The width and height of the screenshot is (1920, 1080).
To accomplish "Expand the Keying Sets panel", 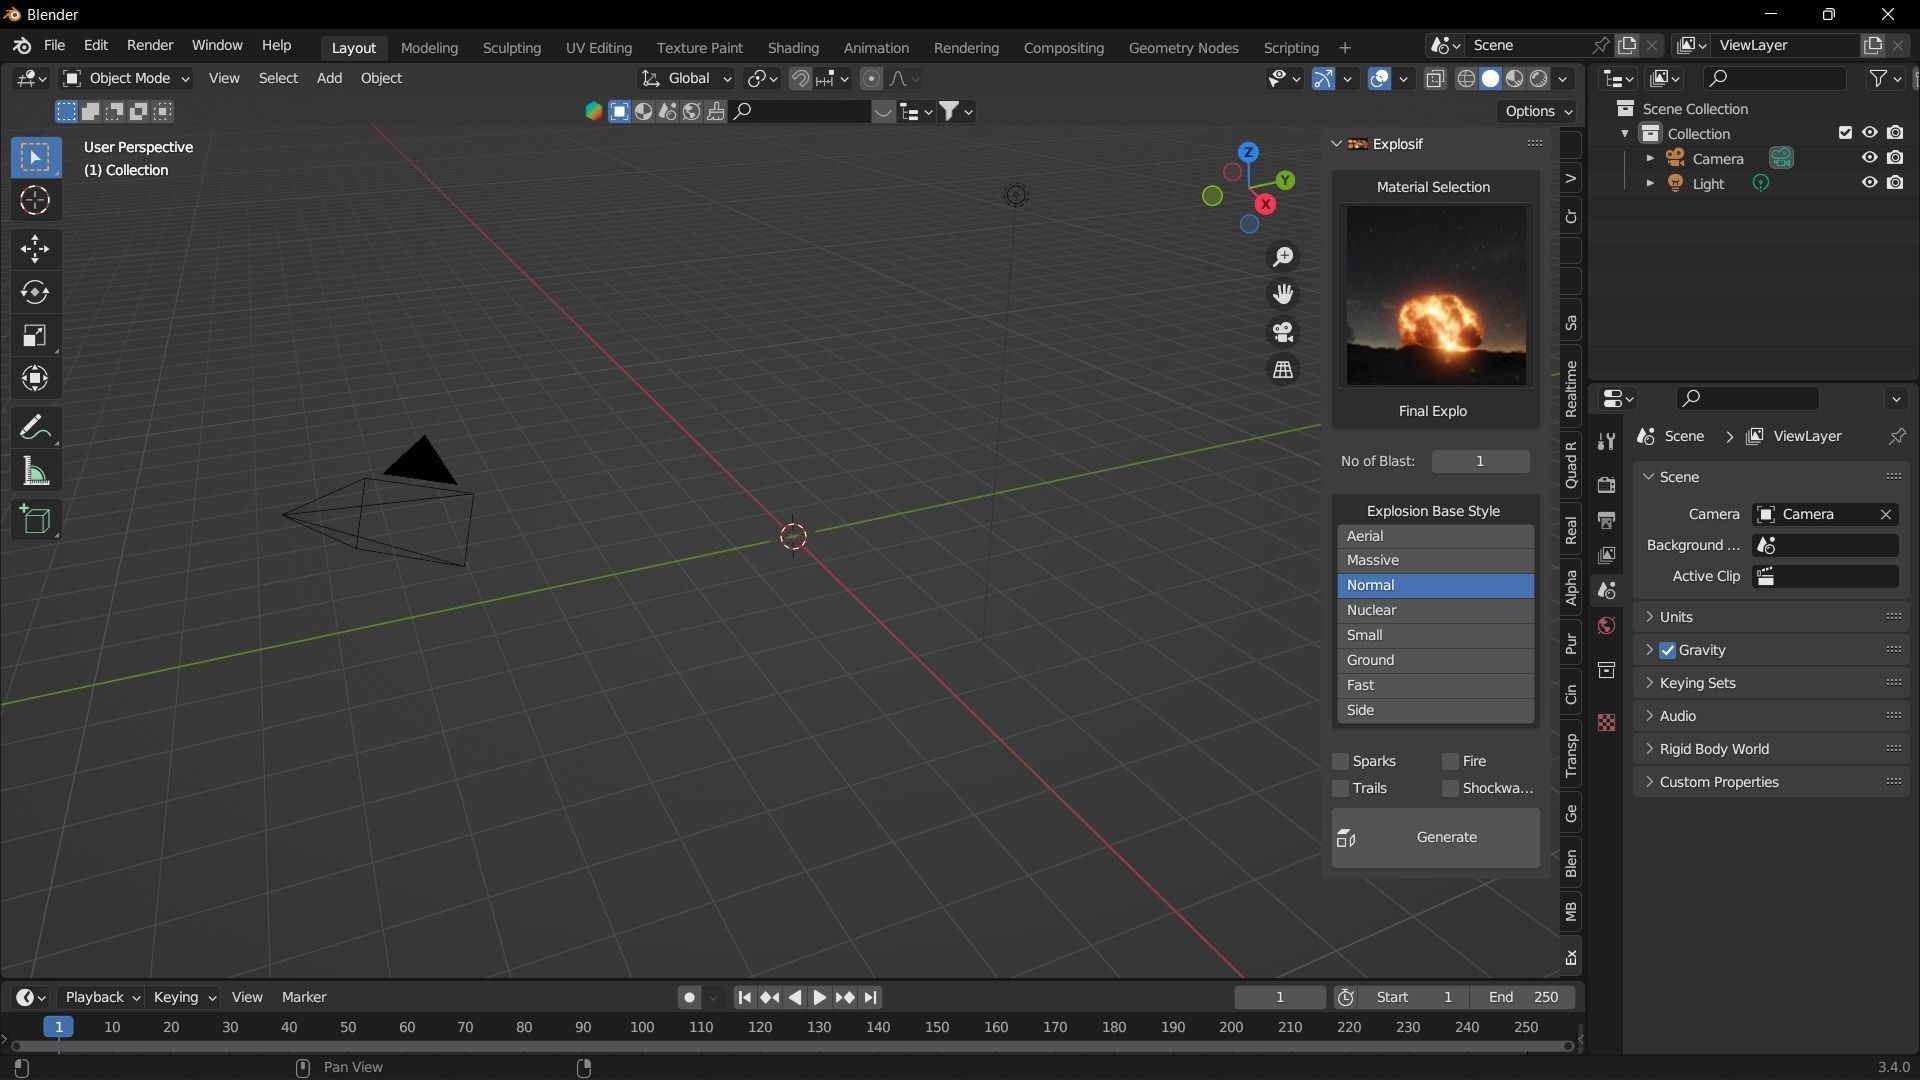I will click(x=1771, y=683).
